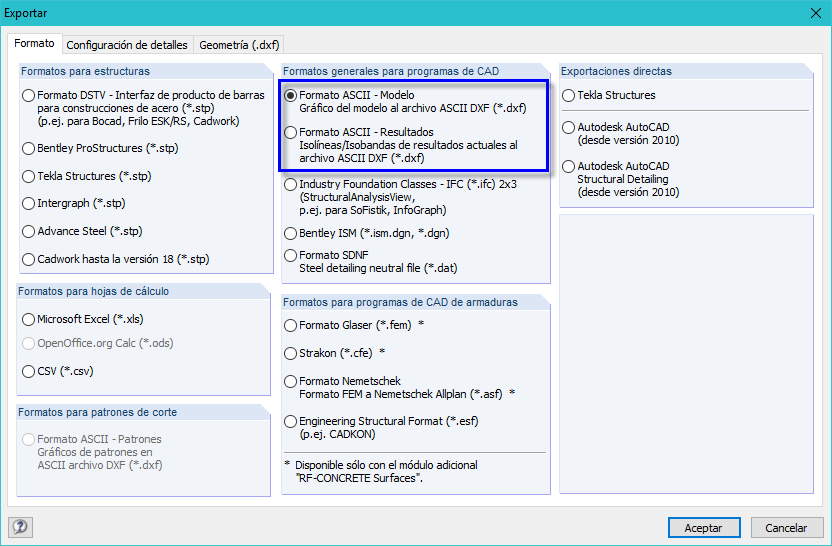Open Configuración de detalles tab
Image resolution: width=832 pixels, height=546 pixels.
point(127,45)
